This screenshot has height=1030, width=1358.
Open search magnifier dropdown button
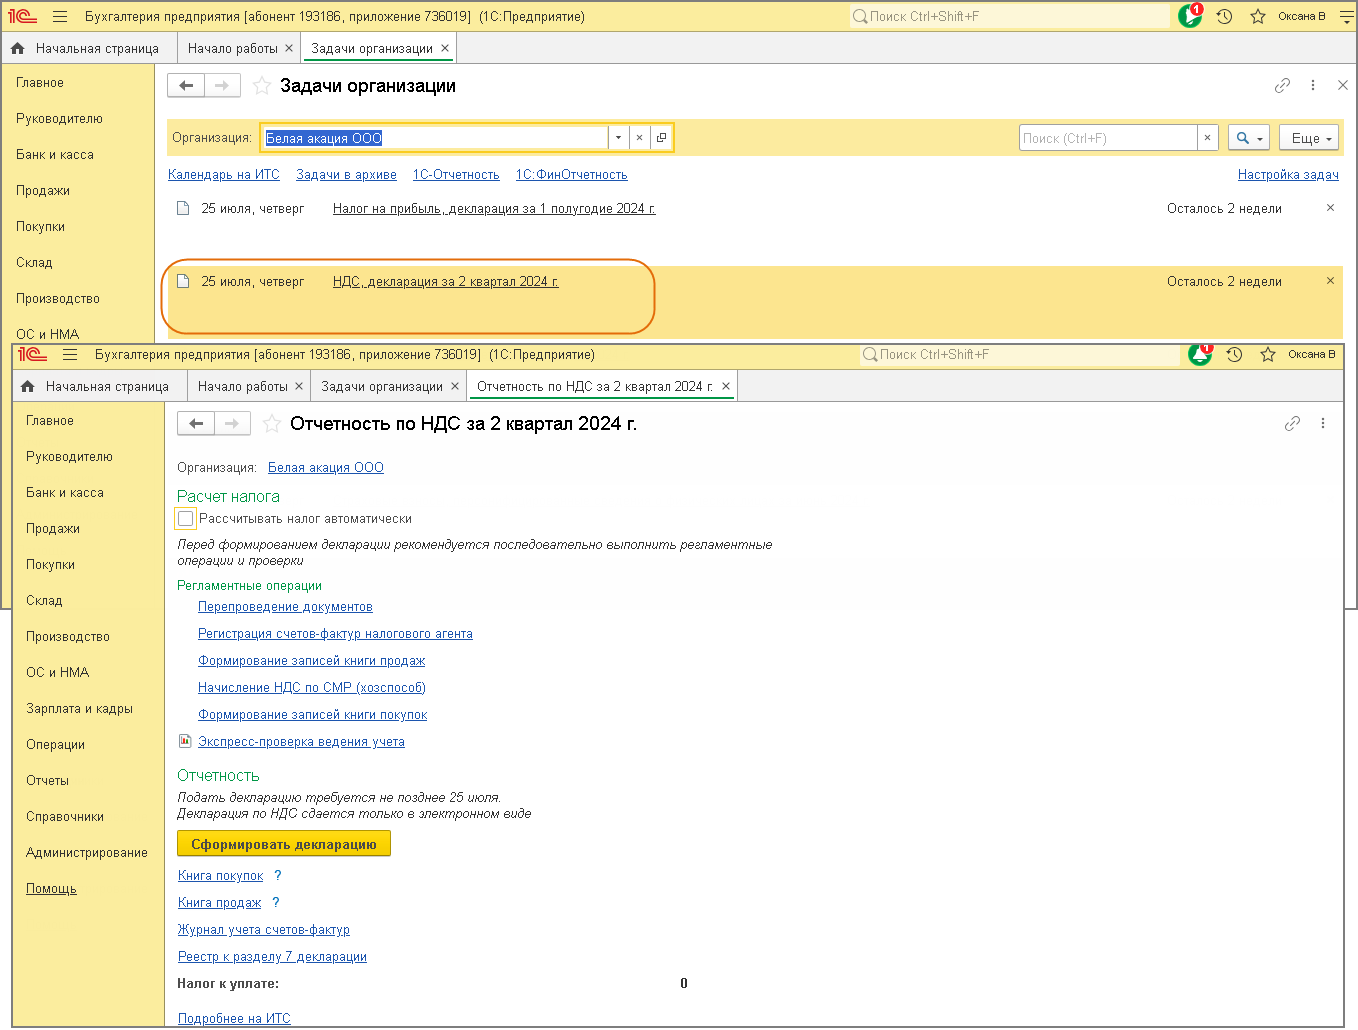(1248, 138)
